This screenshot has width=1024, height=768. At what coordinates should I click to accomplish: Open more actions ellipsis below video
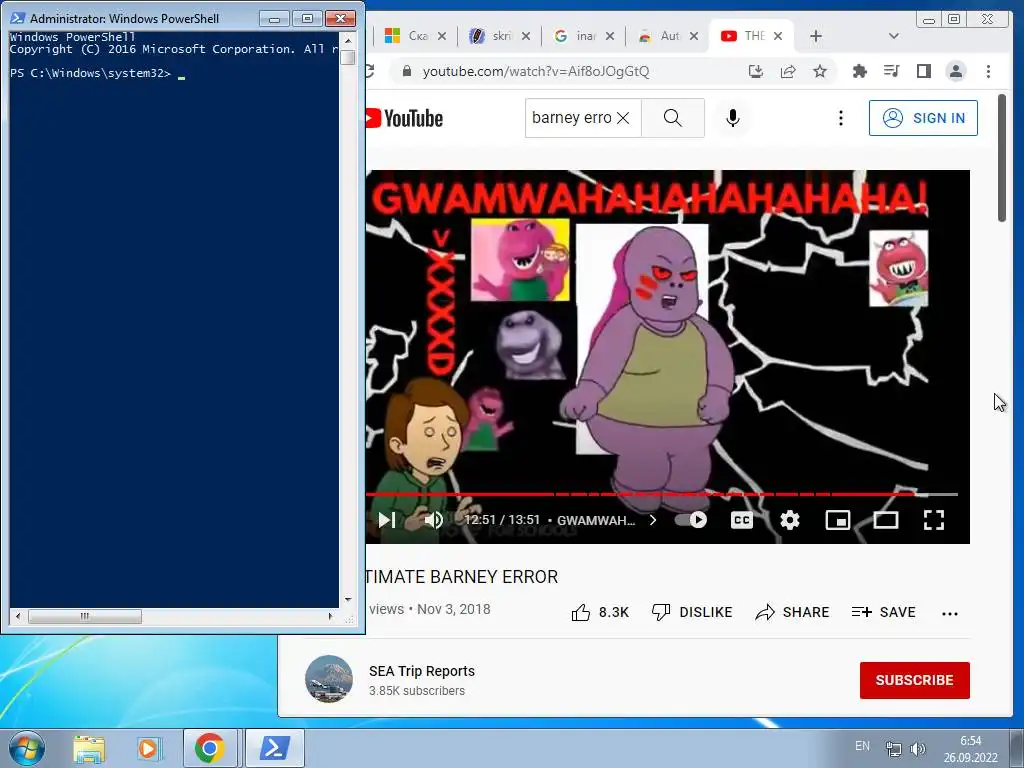click(950, 613)
